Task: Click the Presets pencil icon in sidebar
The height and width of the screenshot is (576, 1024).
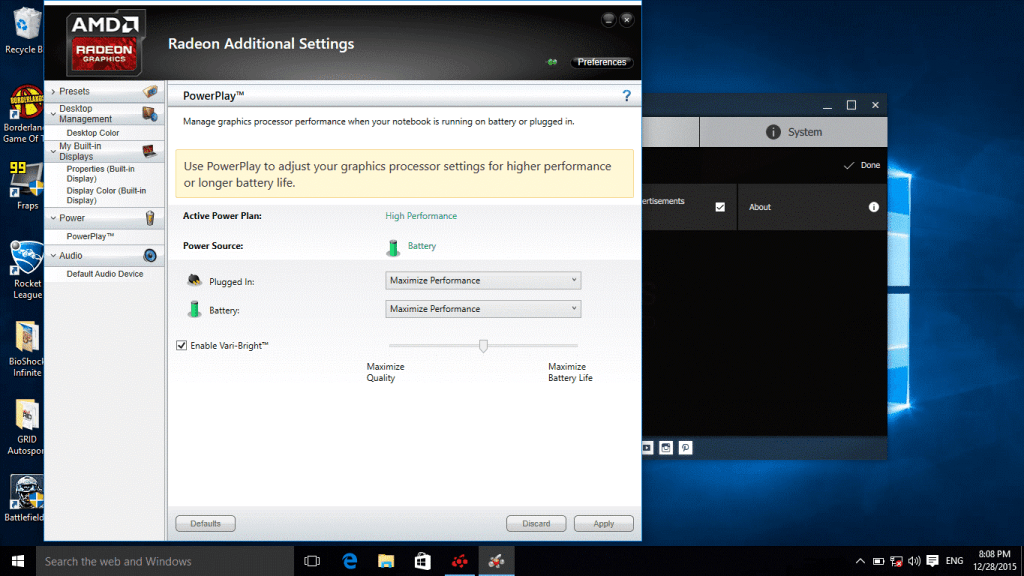Action: [x=150, y=91]
